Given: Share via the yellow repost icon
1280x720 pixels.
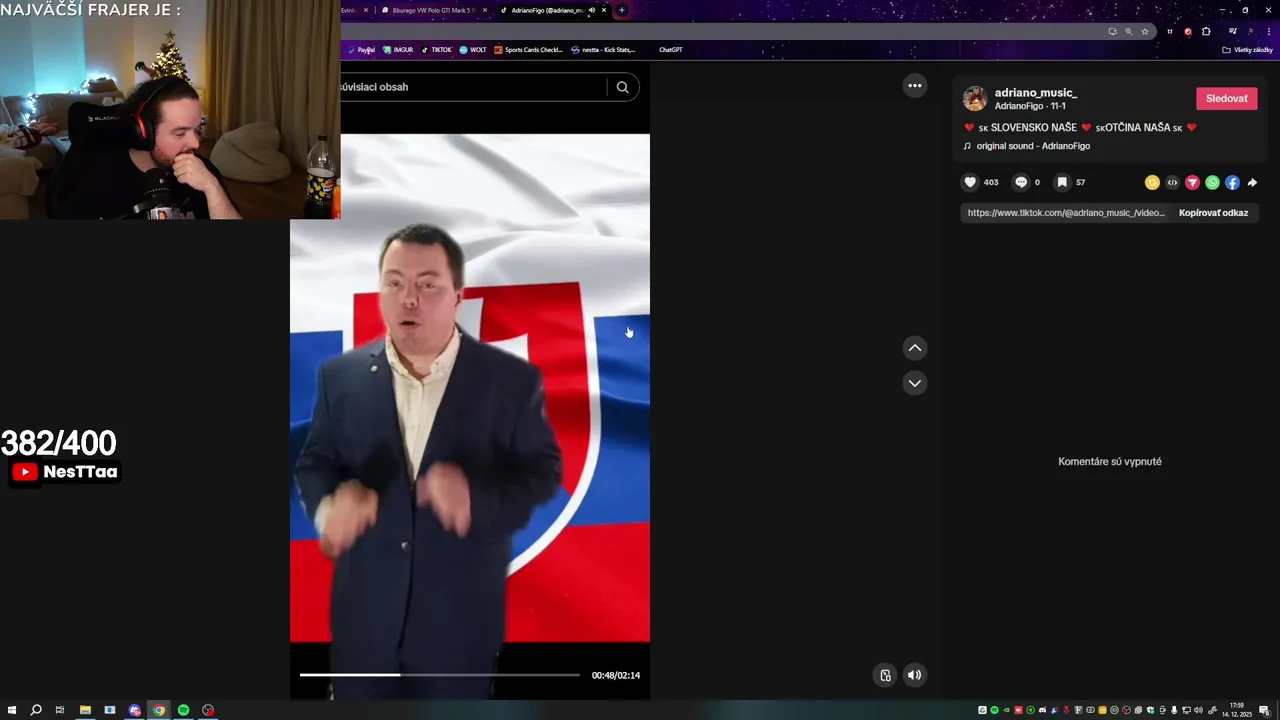Looking at the screenshot, I should (x=1152, y=182).
